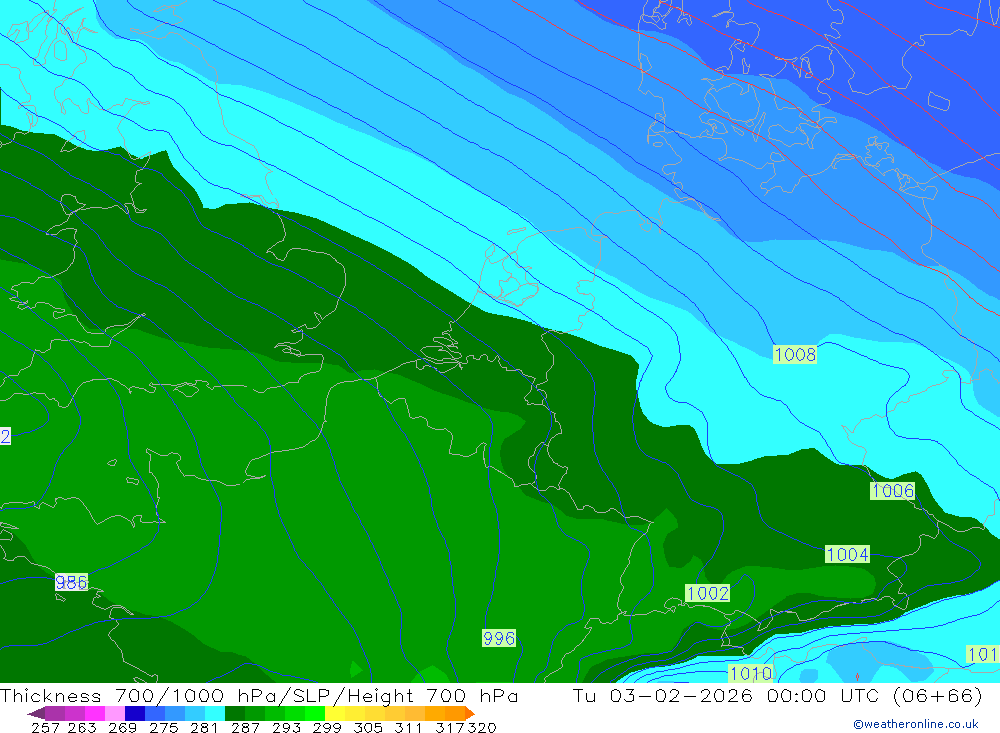Click the orange right arrow of legend
This screenshot has height=733, width=1000.
coord(470,713)
